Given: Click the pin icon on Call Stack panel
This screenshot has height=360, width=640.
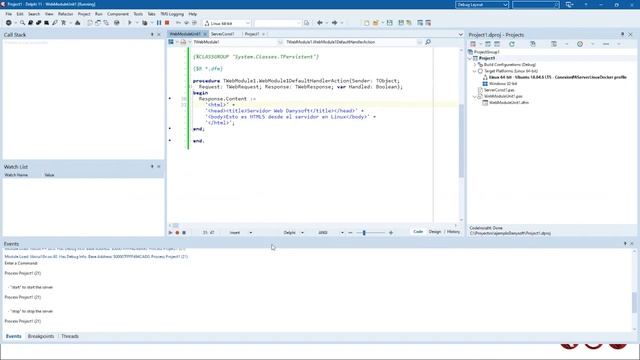Looking at the screenshot, I should (152, 35).
